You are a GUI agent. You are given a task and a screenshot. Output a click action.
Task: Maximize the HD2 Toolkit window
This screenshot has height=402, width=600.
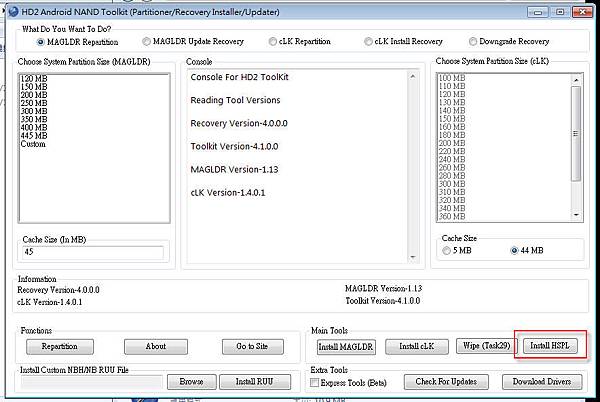point(560,12)
